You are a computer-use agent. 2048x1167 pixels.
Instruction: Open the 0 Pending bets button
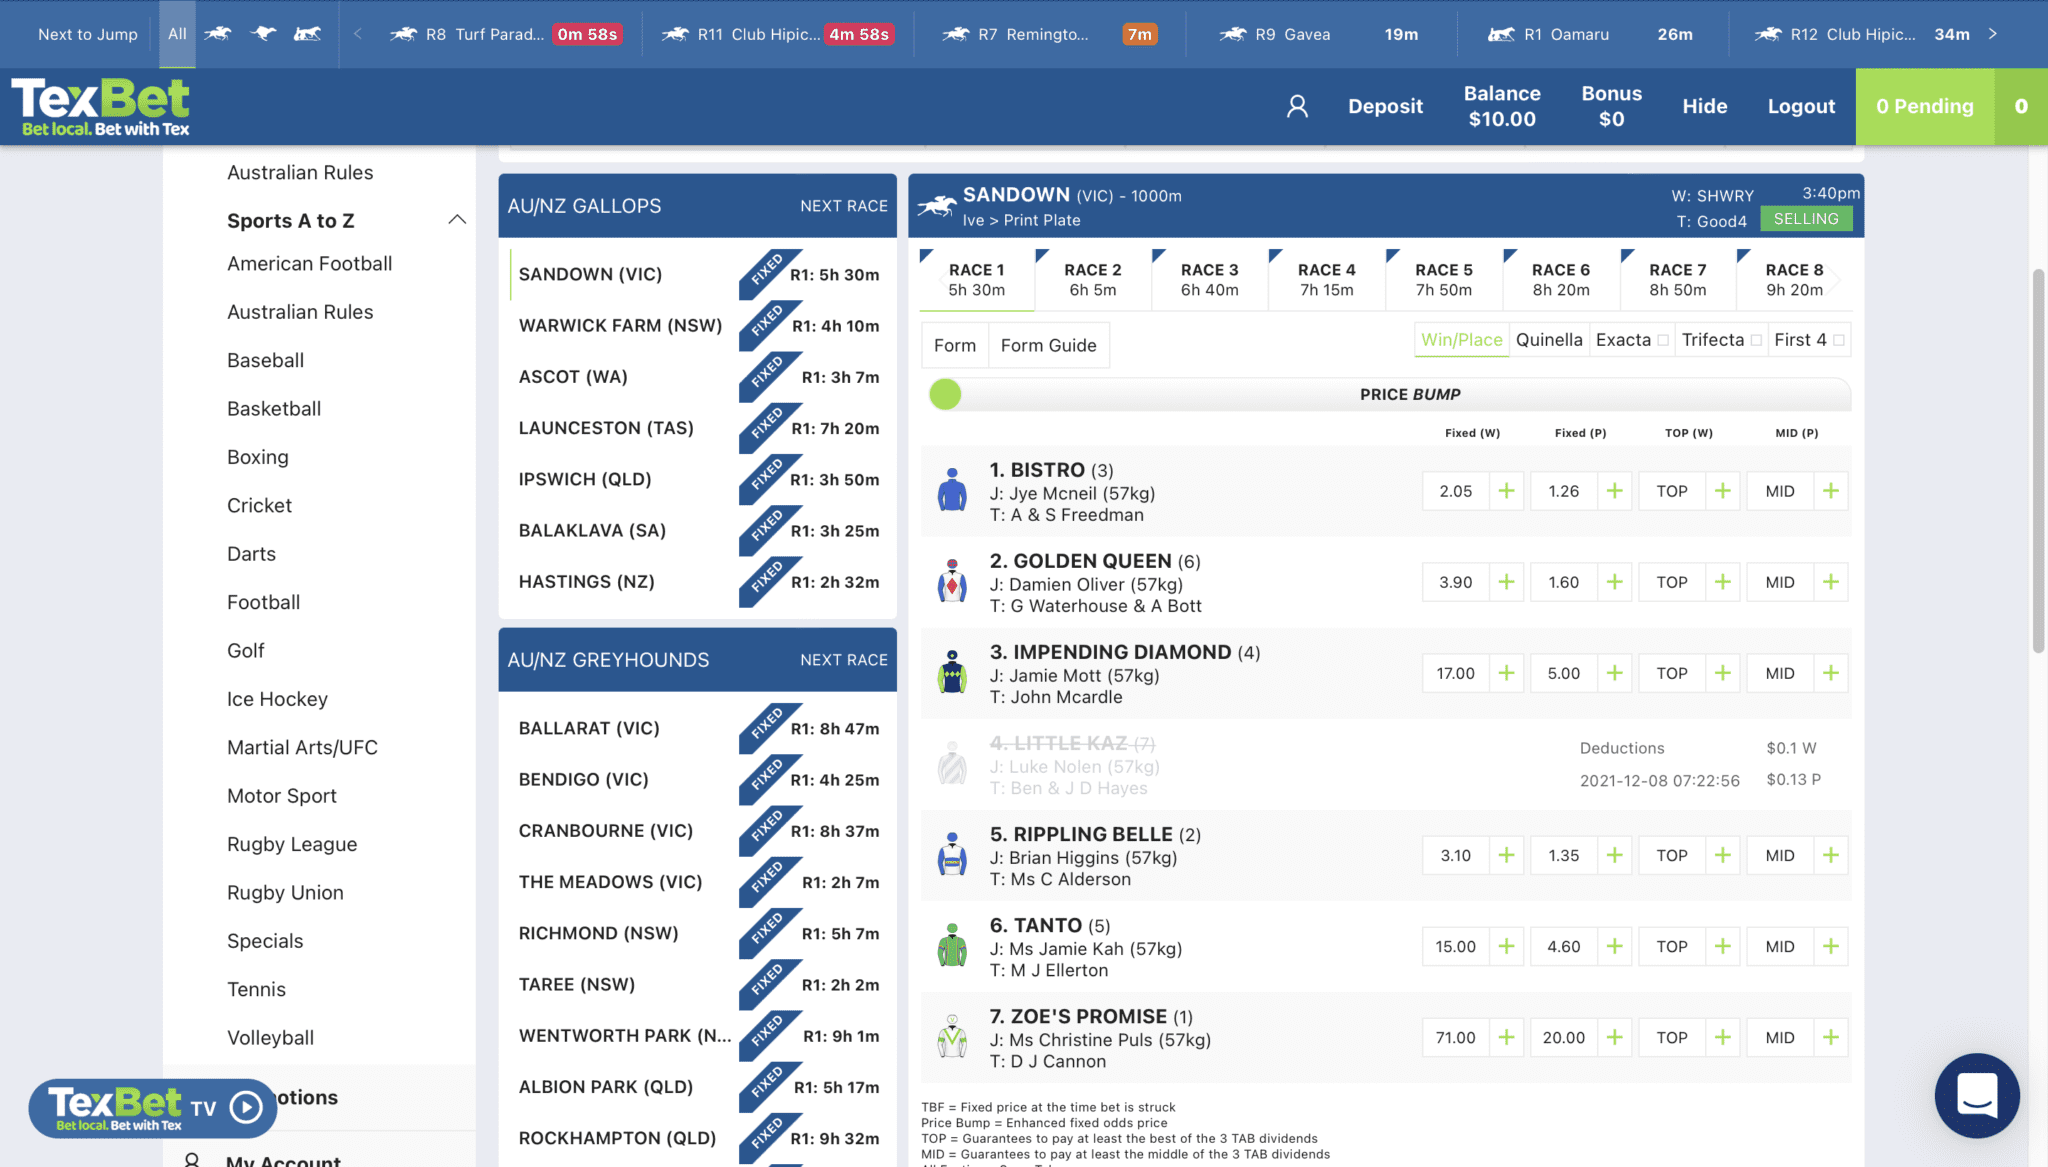tap(1925, 106)
